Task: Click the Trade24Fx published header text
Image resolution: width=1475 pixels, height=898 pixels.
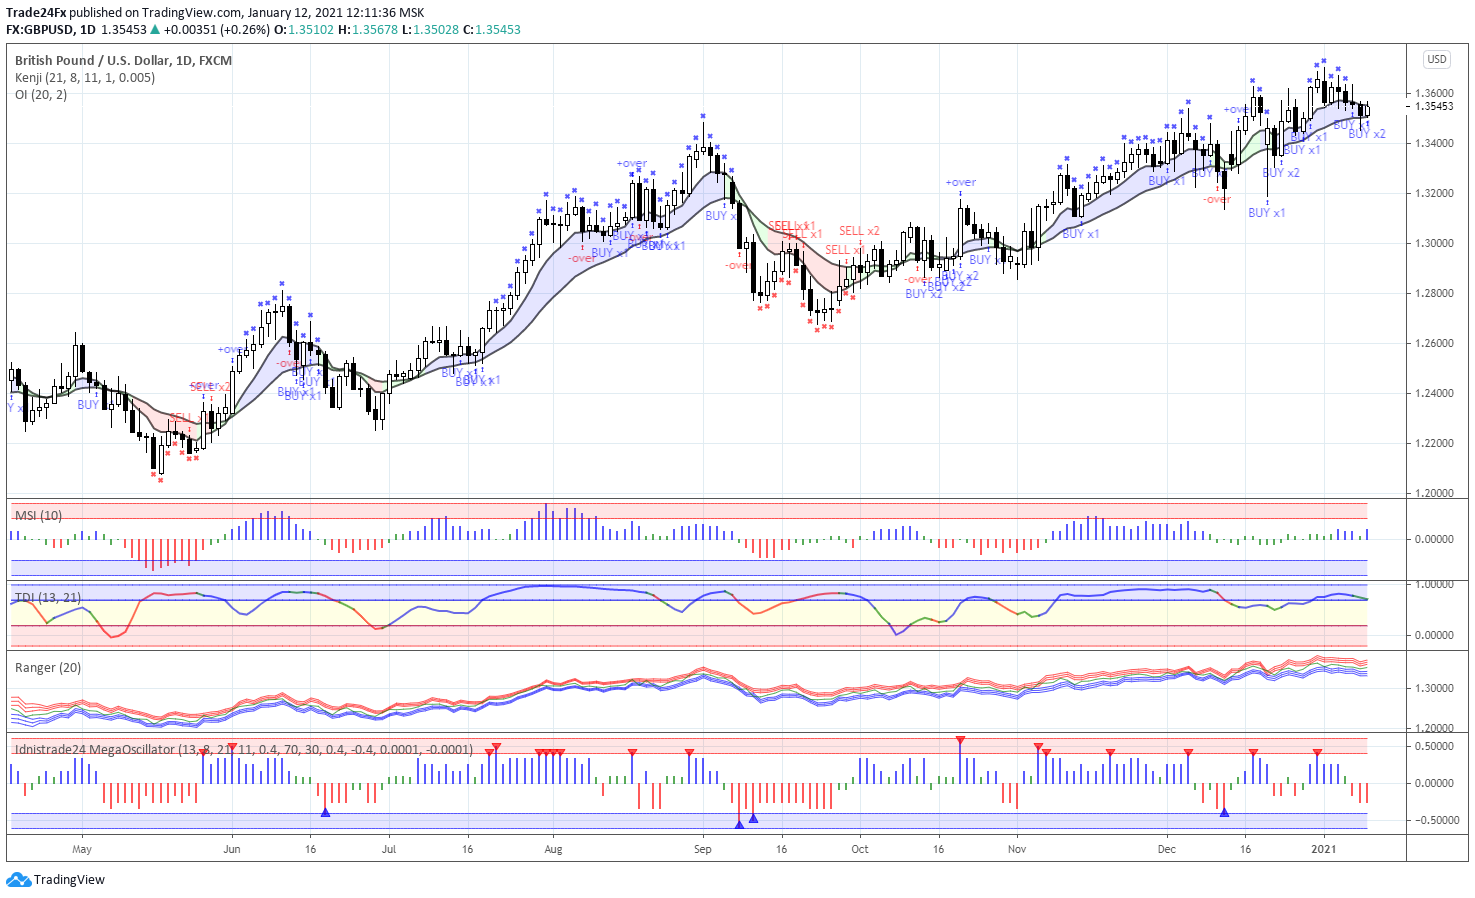Action: click(215, 13)
